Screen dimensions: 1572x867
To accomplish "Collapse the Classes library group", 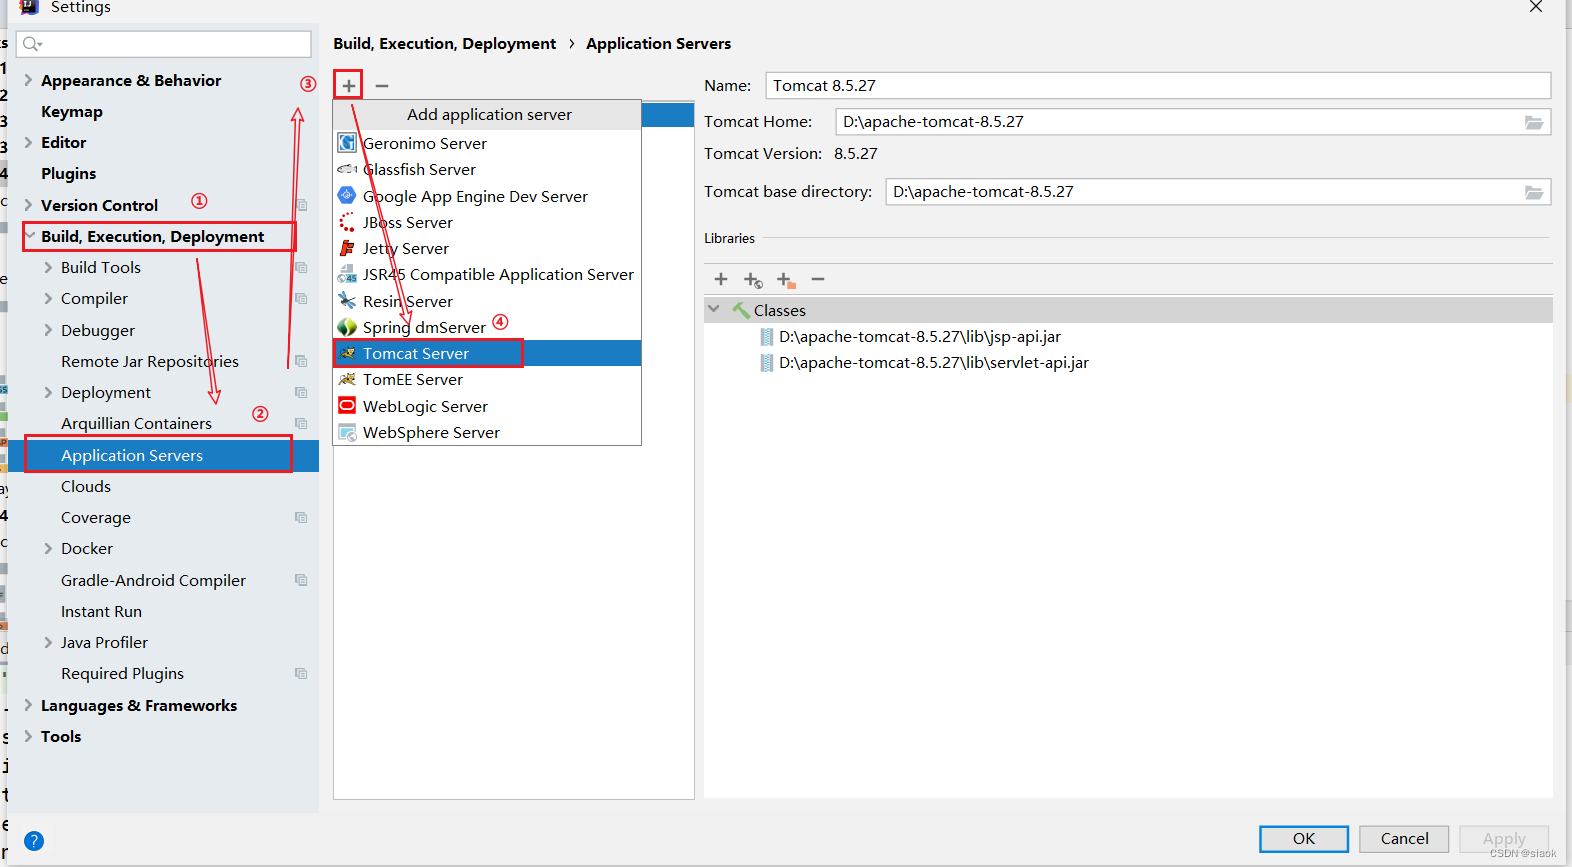I will [x=714, y=309].
